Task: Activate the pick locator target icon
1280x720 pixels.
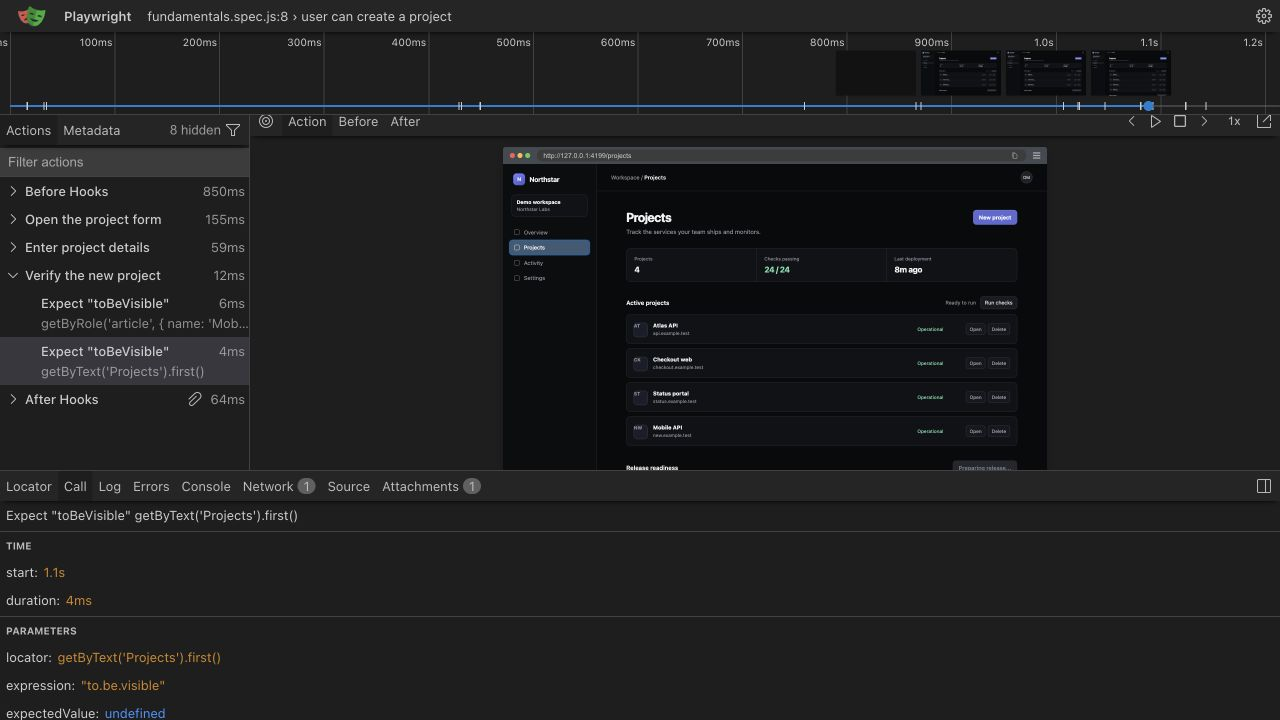Action: [x=266, y=121]
